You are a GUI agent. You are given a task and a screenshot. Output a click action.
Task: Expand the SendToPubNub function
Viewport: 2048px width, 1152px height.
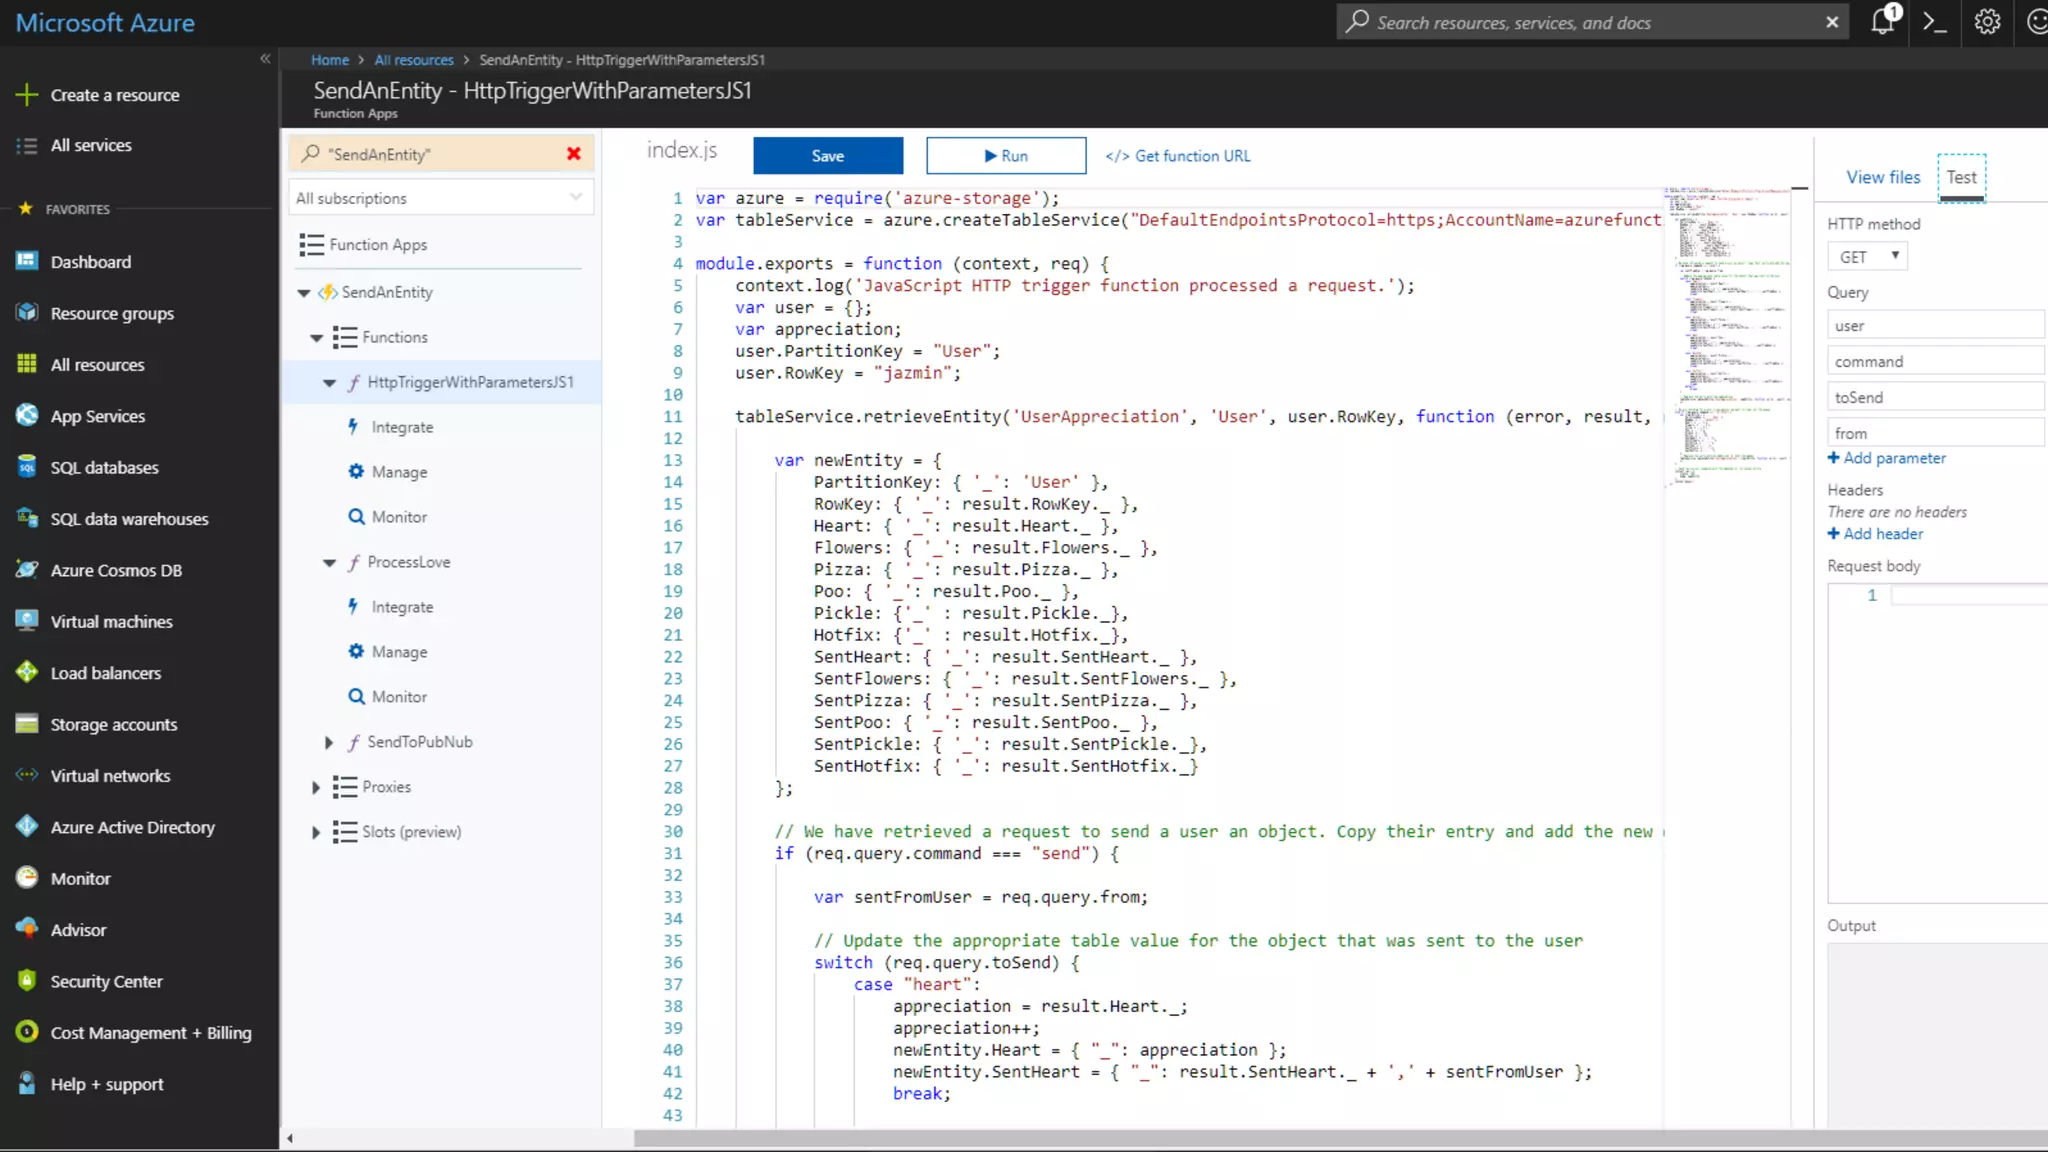click(x=328, y=742)
